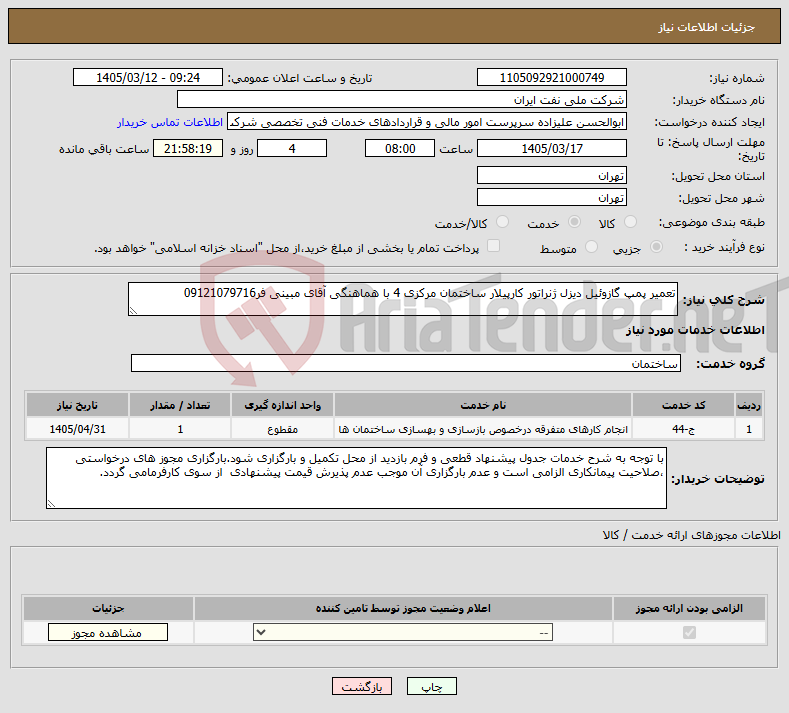Click the service code cell ج-44

coord(683,429)
